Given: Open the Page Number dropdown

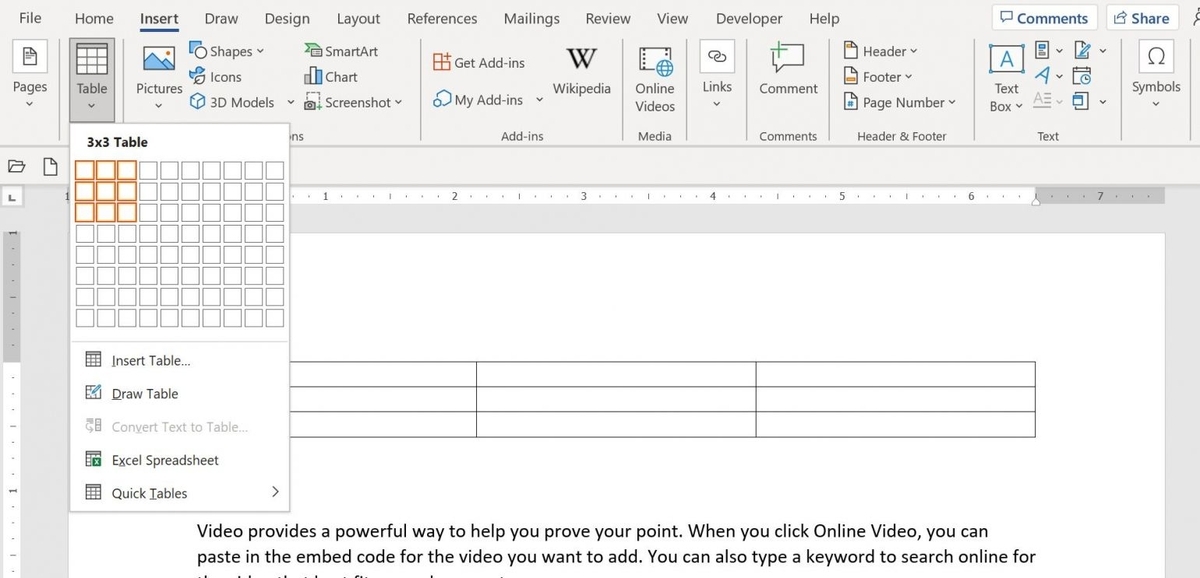Looking at the screenshot, I should (x=899, y=102).
